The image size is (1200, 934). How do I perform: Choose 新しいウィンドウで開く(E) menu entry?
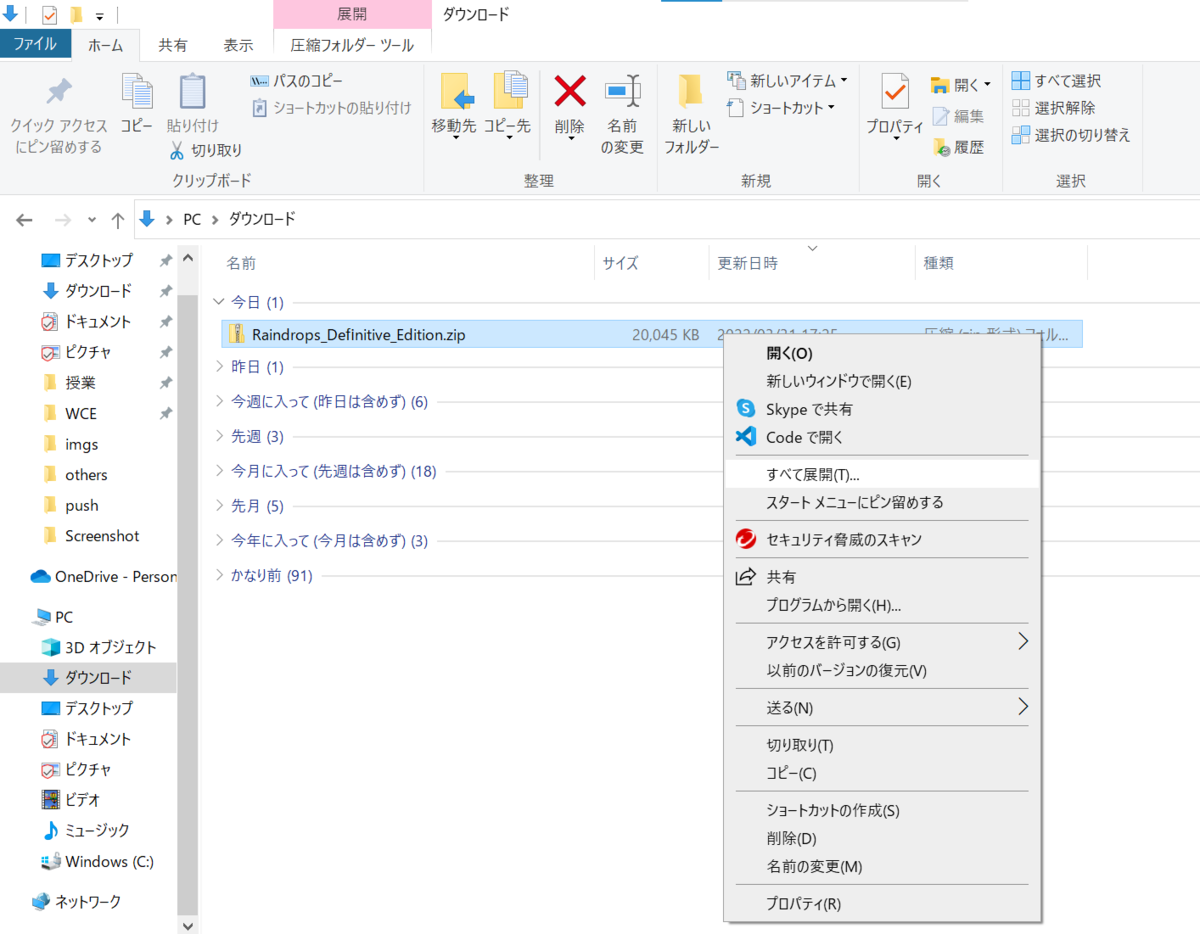881,381
